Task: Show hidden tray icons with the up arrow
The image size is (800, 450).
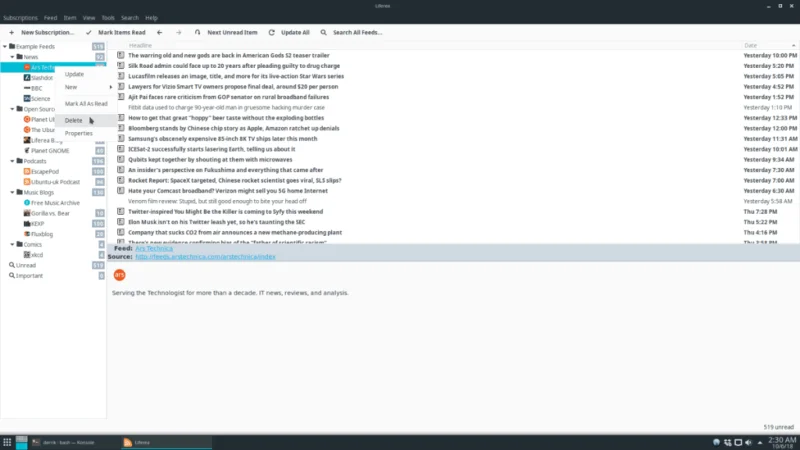Action: [760, 442]
